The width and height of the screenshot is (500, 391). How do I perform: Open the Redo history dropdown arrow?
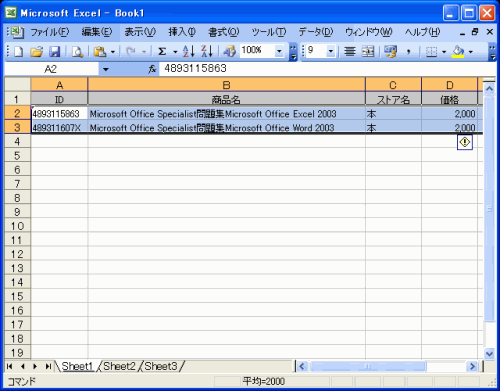(x=144, y=52)
